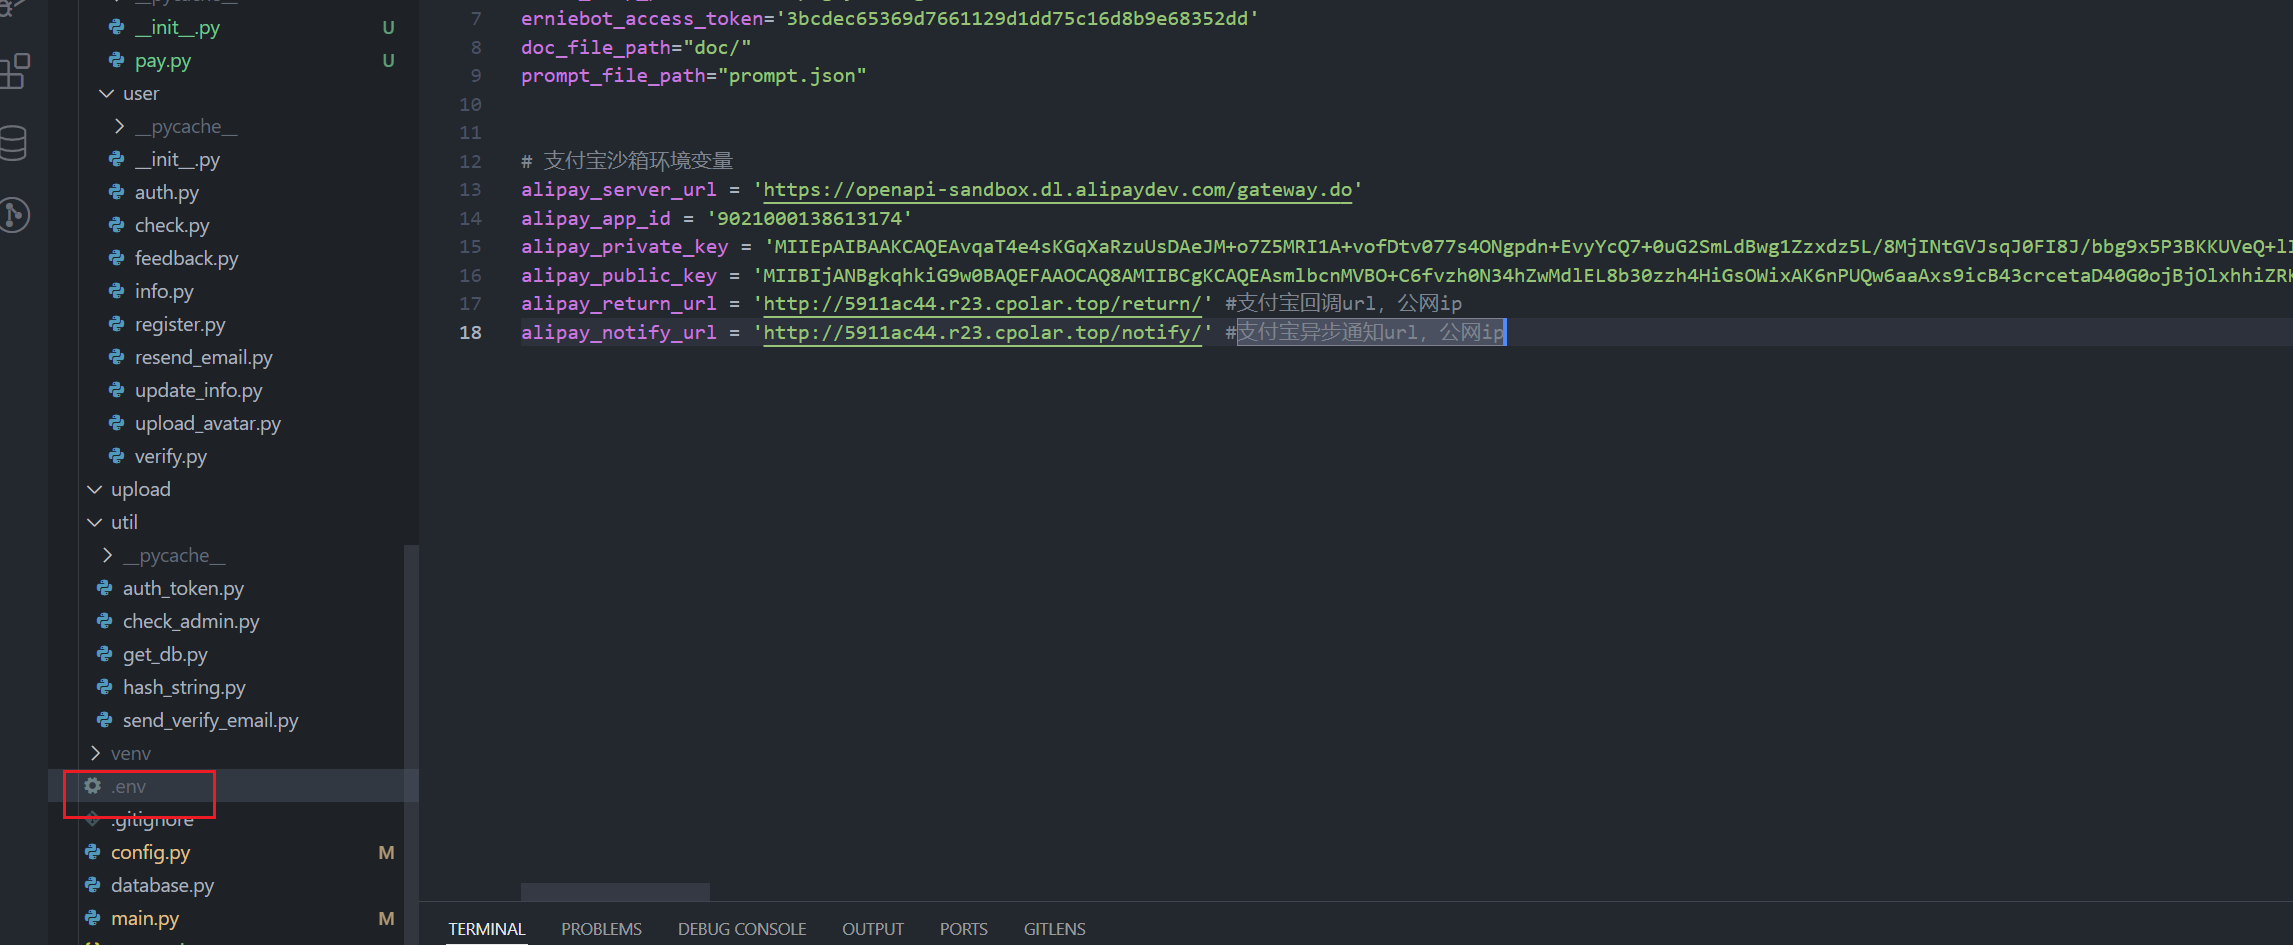2293x945 pixels.
Task: Collapse the util folder
Action: (x=95, y=522)
